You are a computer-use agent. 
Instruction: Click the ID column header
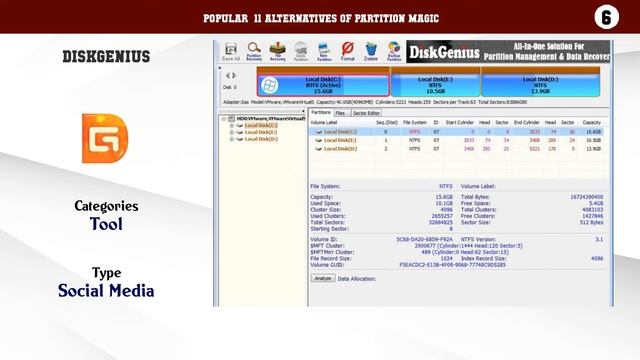tap(436, 122)
